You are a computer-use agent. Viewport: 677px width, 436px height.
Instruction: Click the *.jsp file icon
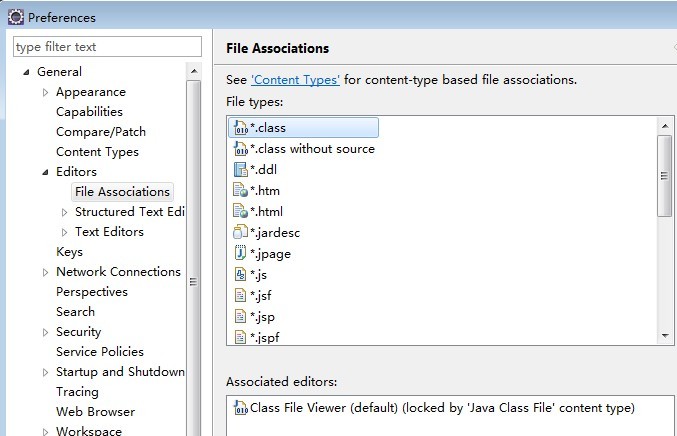tap(240, 317)
